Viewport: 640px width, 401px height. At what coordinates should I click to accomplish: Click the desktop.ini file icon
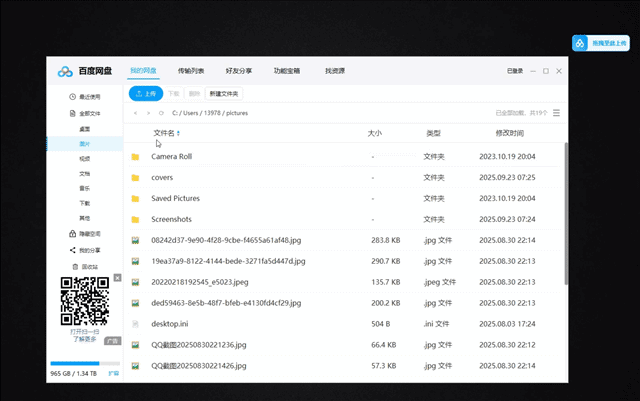[135, 324]
